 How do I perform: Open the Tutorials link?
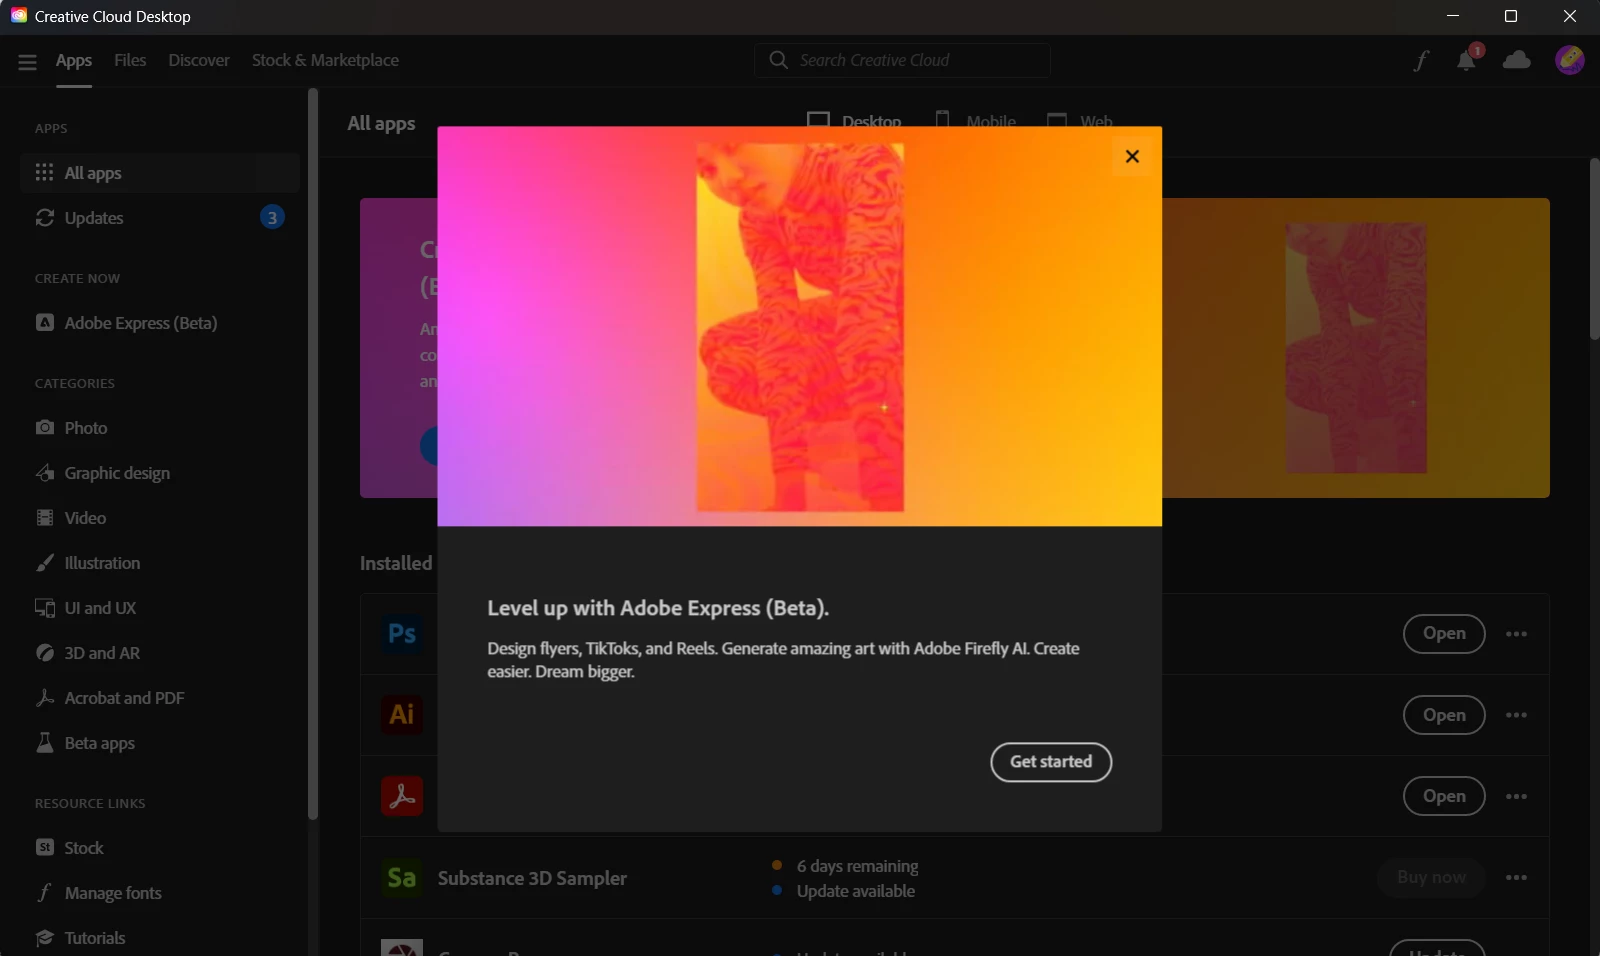click(160, 938)
